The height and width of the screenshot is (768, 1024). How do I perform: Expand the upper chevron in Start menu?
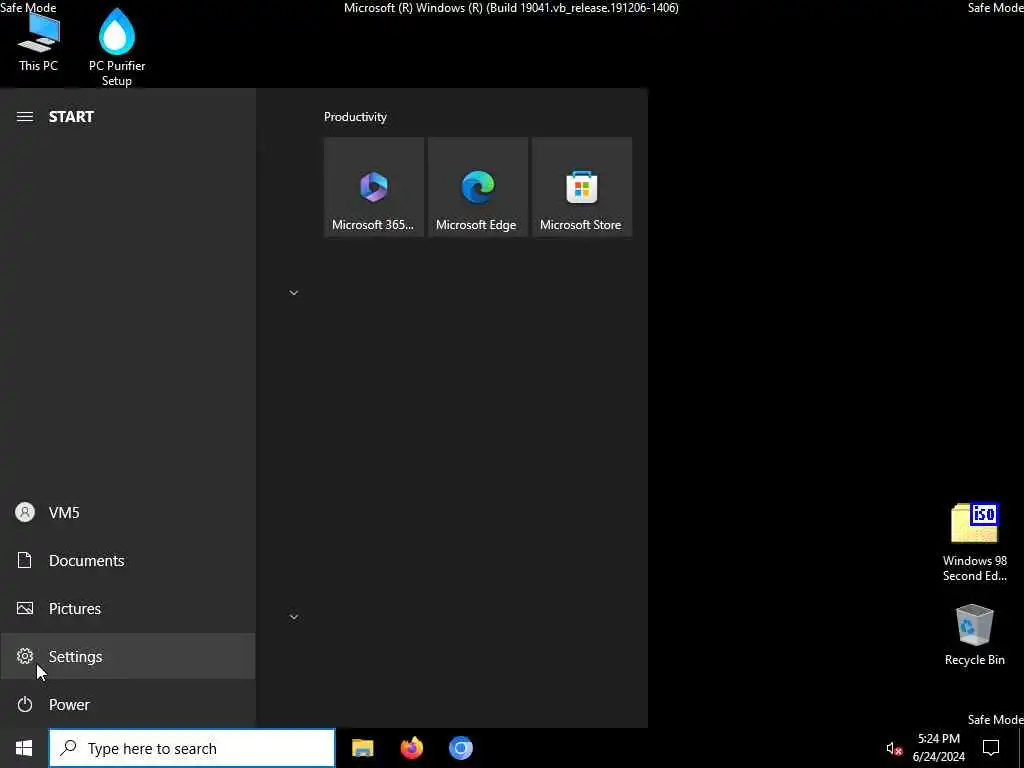294,293
